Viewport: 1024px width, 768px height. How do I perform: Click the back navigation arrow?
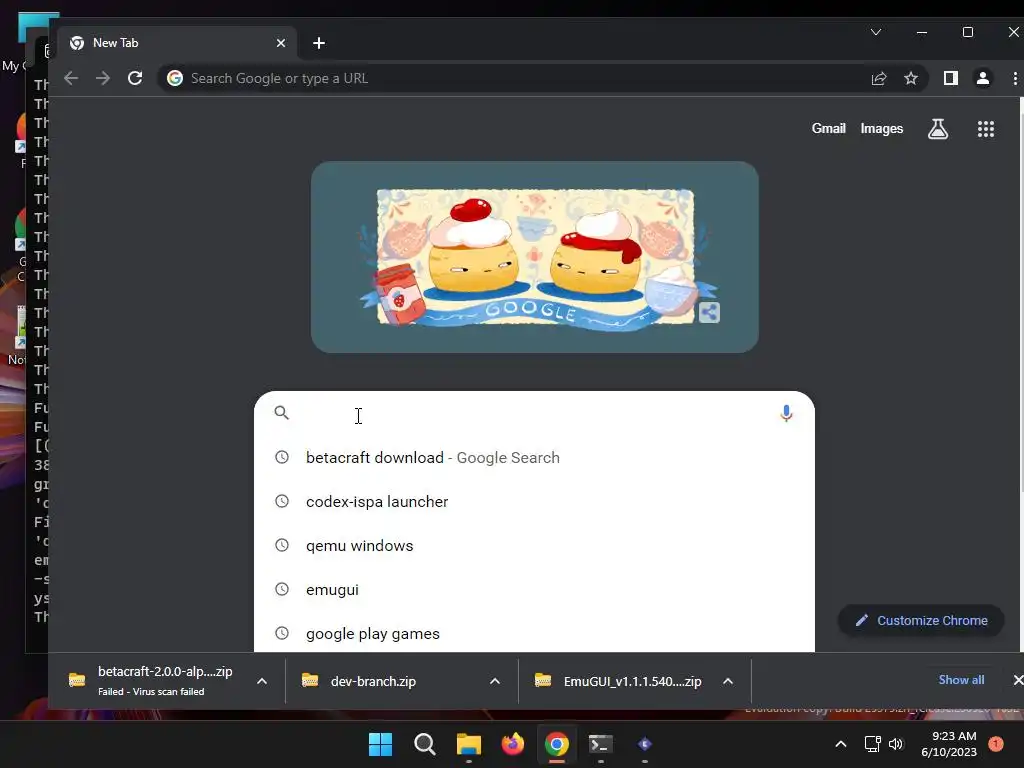pyautogui.click(x=71, y=78)
